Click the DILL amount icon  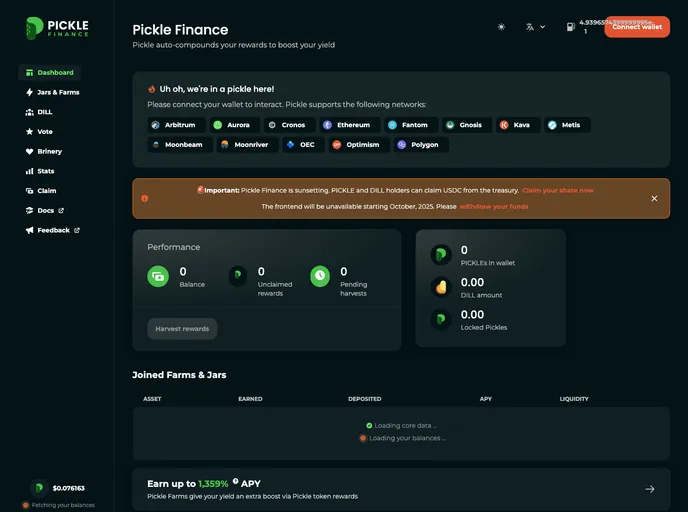(441, 287)
